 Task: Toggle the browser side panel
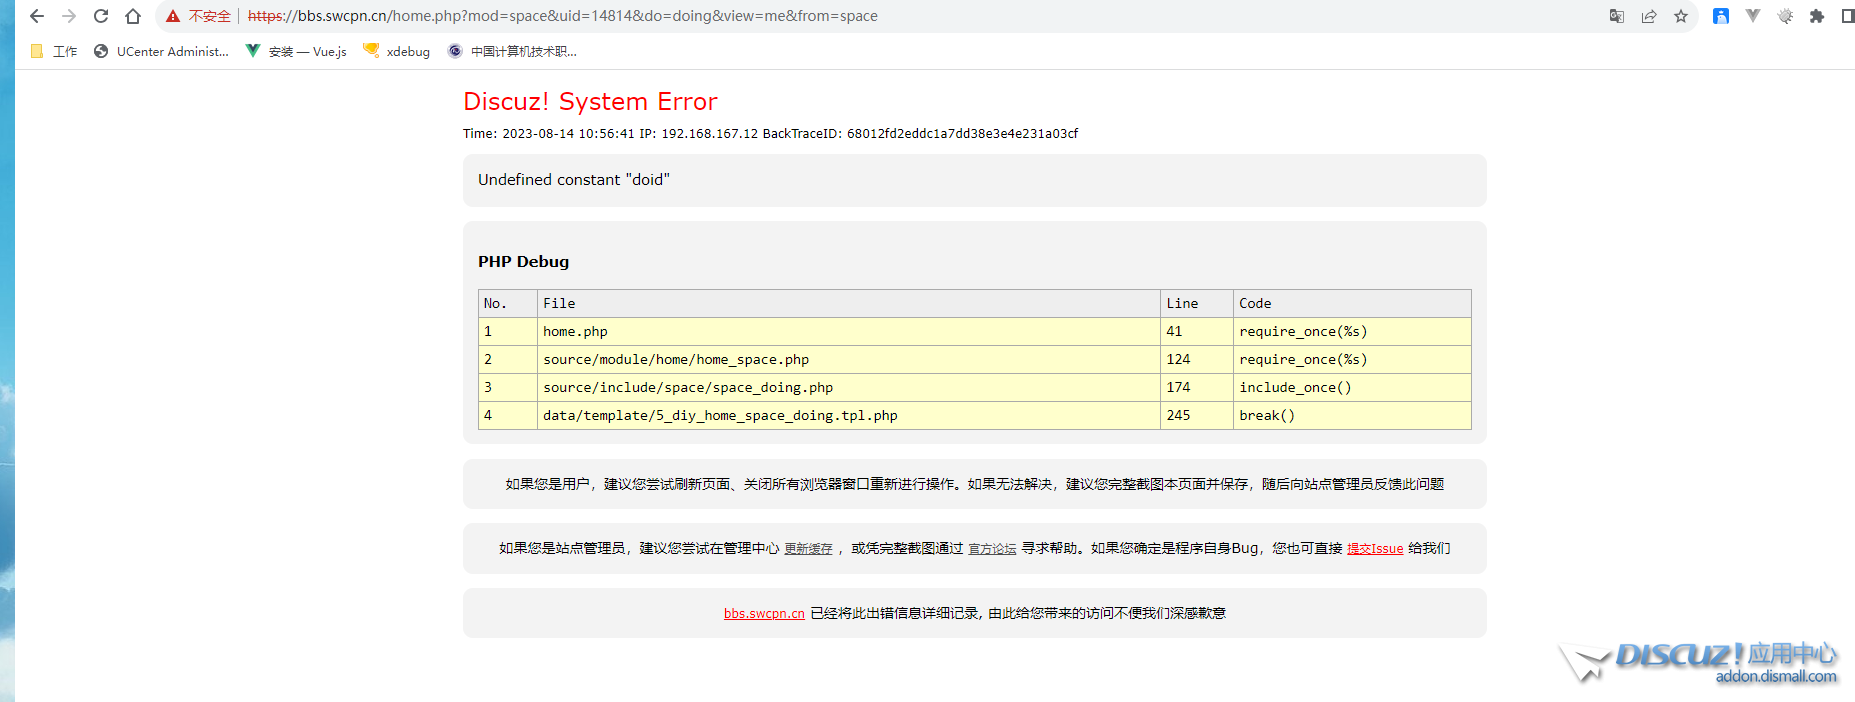coord(1847,16)
